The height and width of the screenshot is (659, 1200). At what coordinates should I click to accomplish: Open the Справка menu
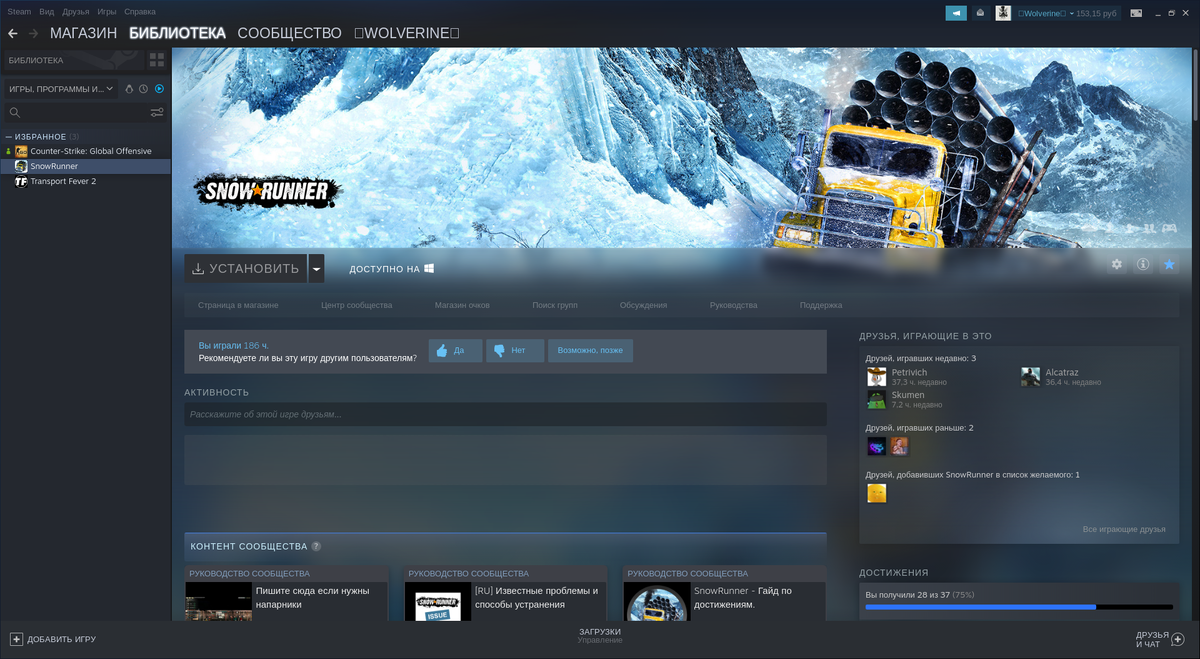[x=140, y=11]
